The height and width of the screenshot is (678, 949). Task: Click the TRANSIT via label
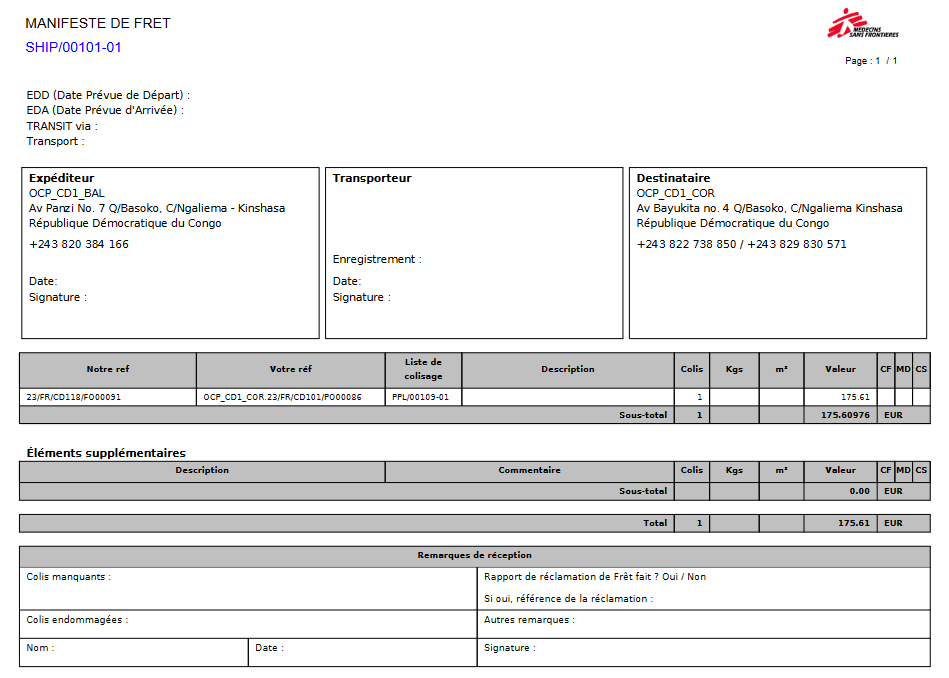click(x=62, y=126)
